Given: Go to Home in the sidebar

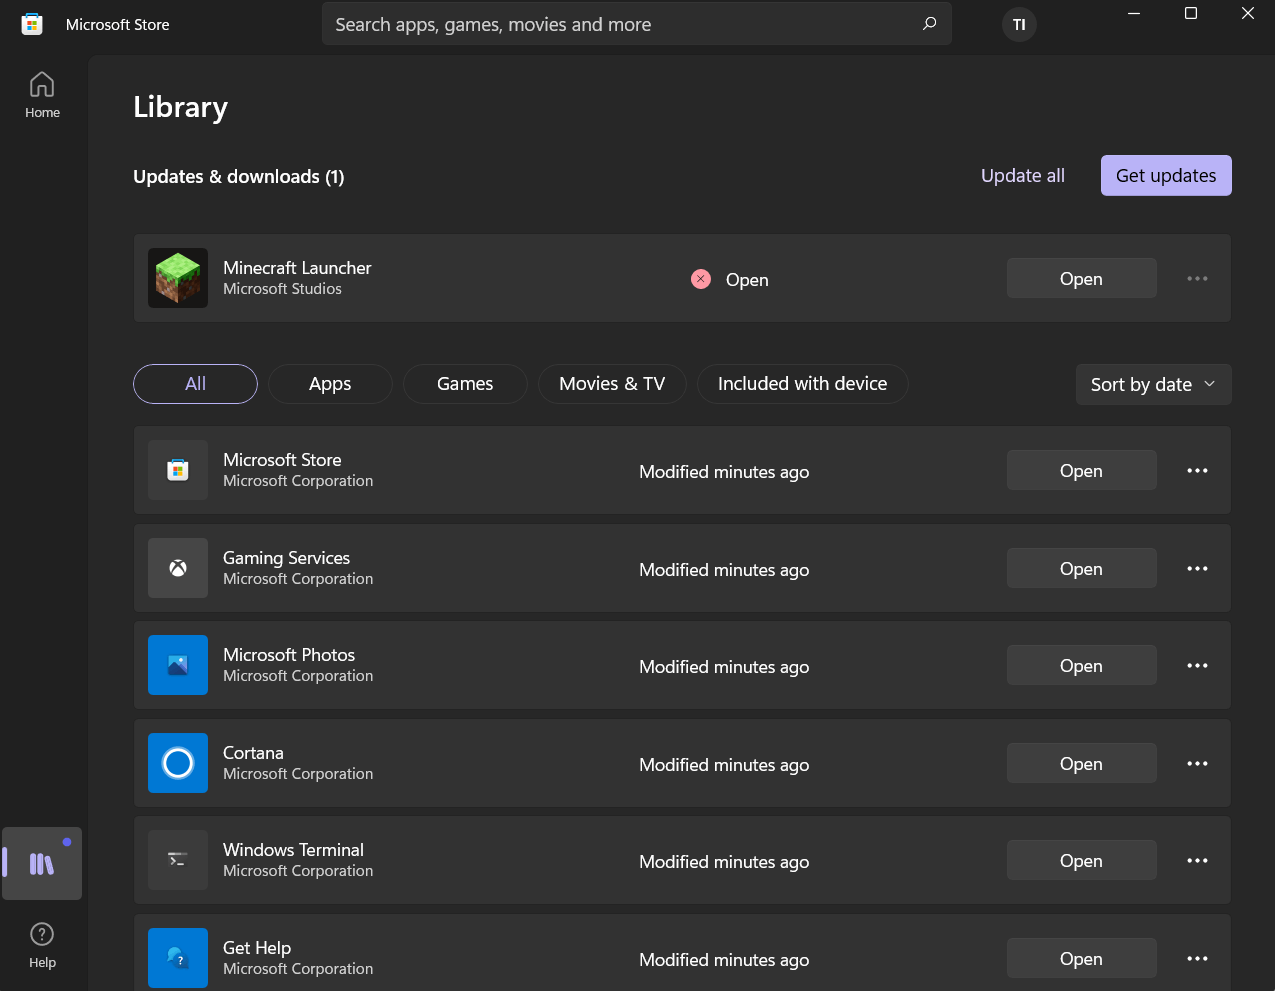Looking at the screenshot, I should click(x=42, y=96).
